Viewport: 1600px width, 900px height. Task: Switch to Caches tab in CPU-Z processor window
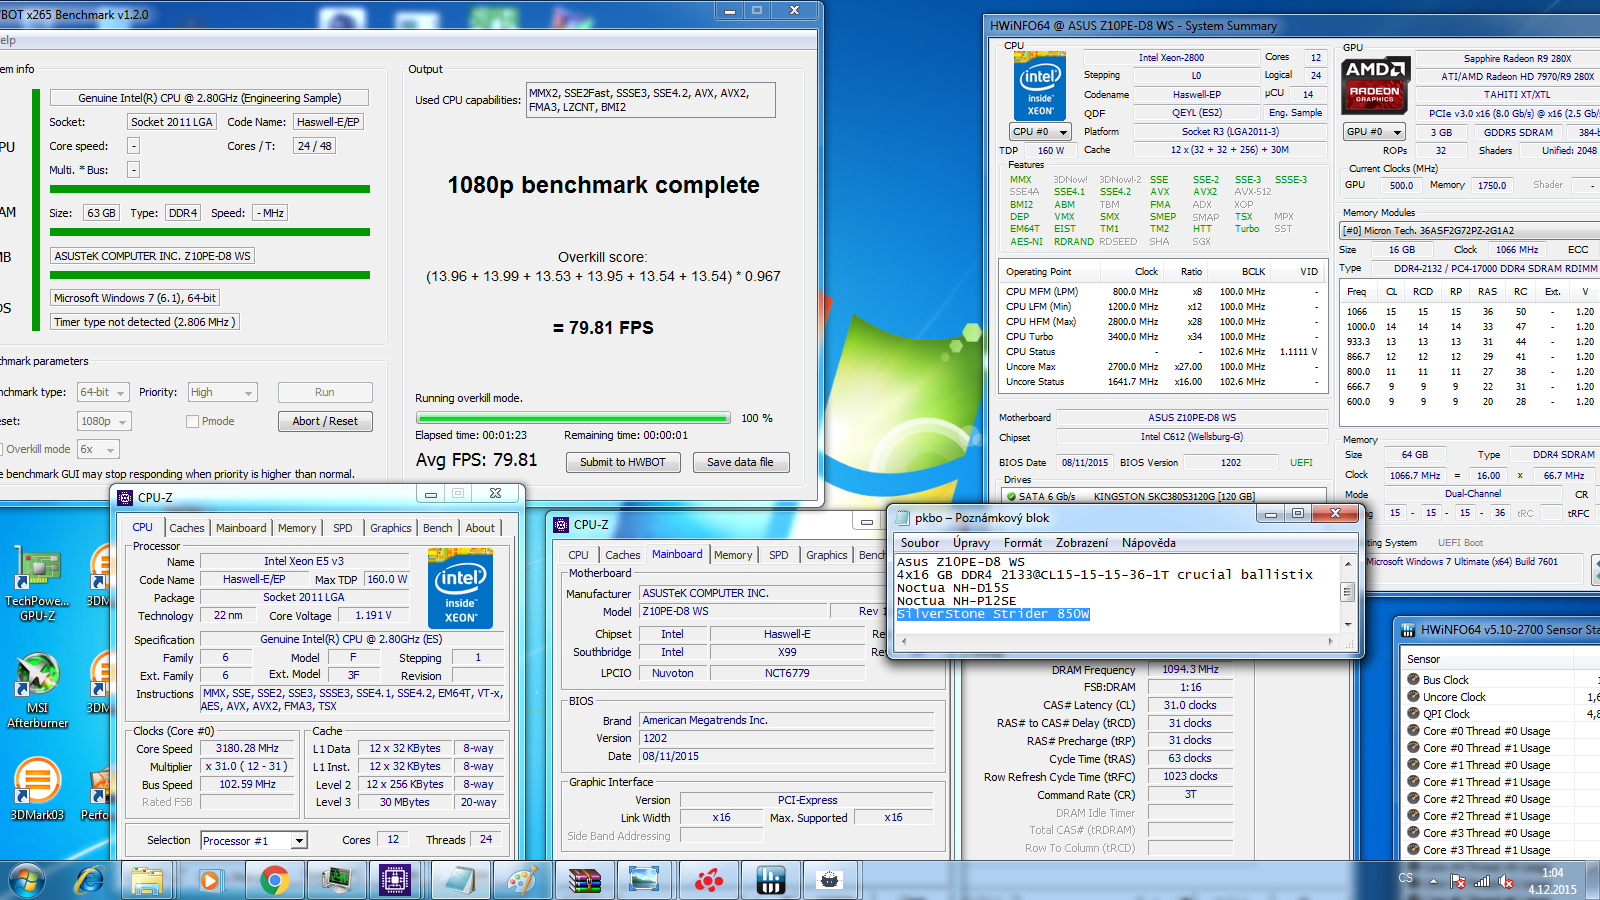click(186, 528)
